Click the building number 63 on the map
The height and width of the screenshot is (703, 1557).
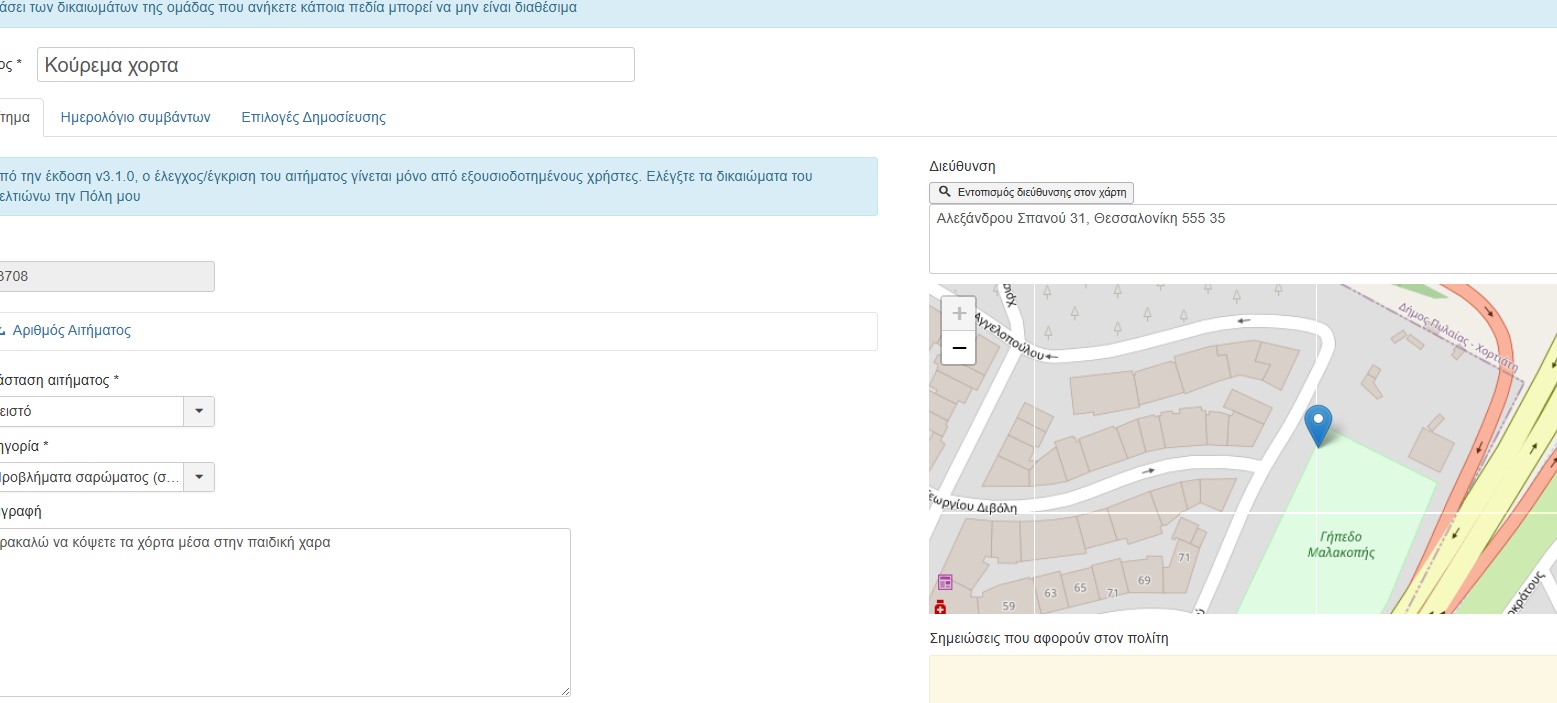point(1050,593)
